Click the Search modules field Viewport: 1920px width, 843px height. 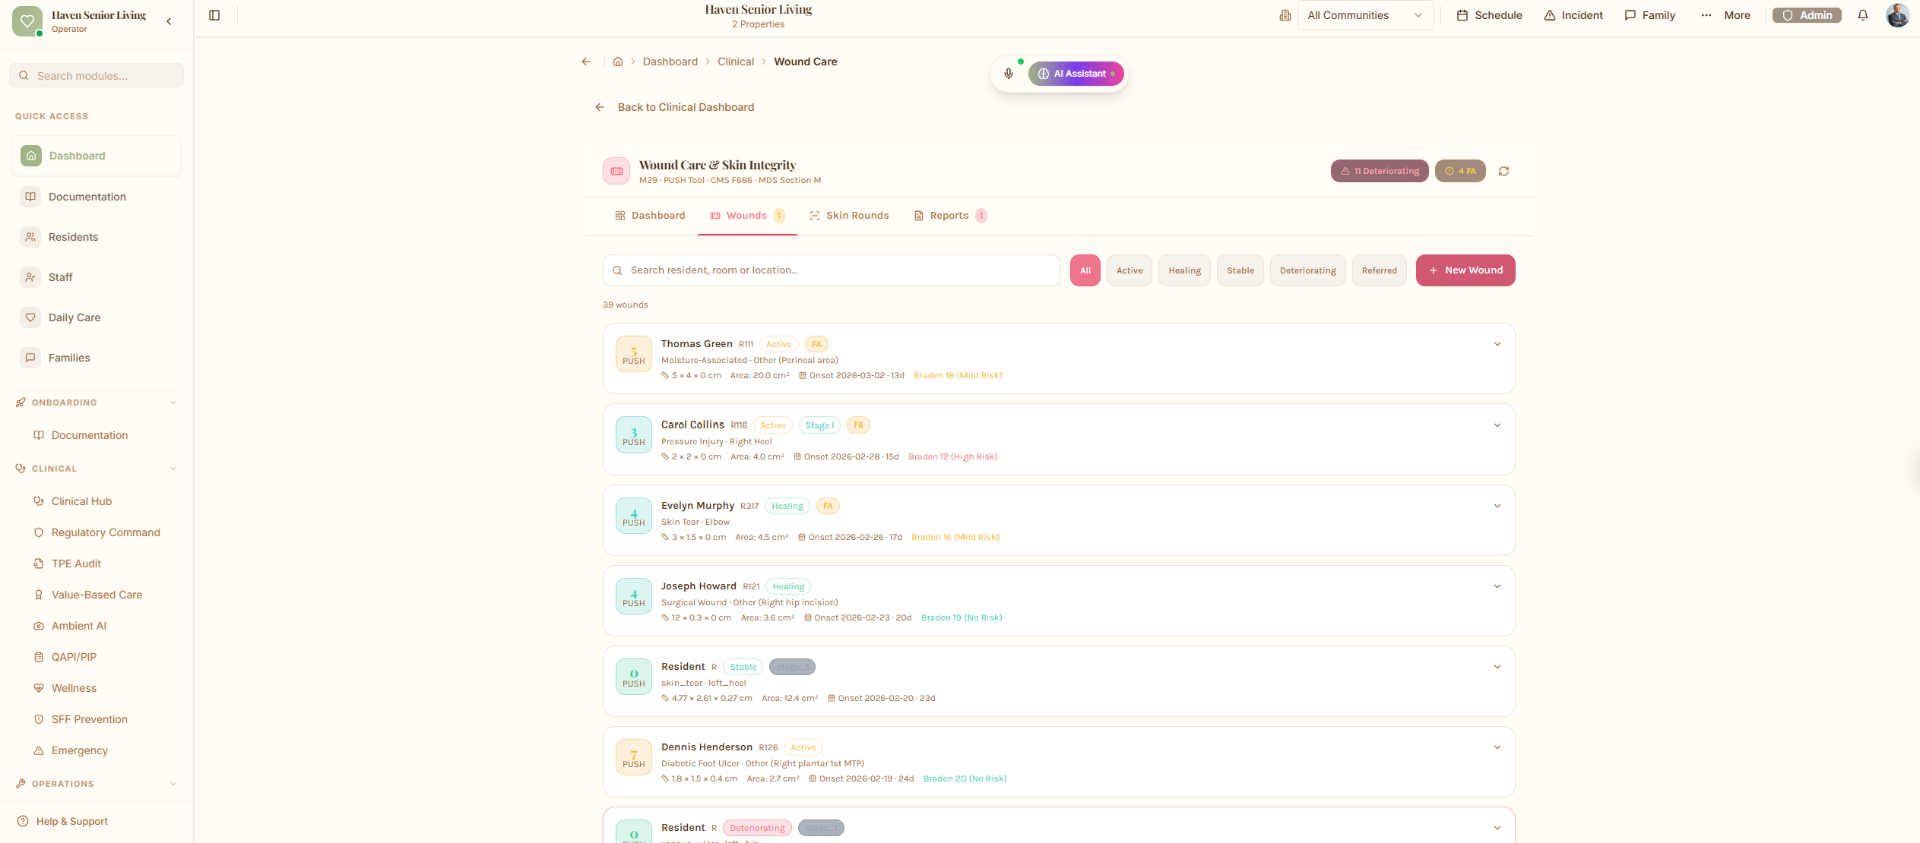pos(96,75)
